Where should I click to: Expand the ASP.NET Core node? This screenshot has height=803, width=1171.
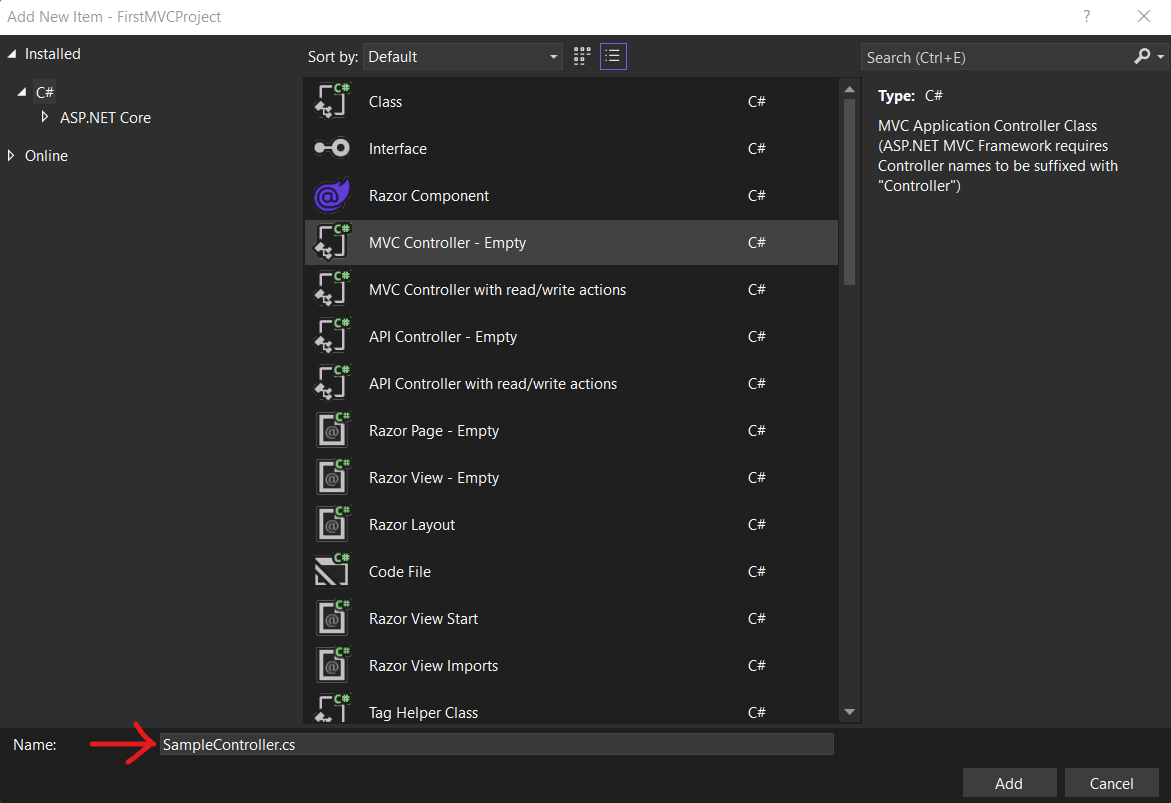(45, 117)
